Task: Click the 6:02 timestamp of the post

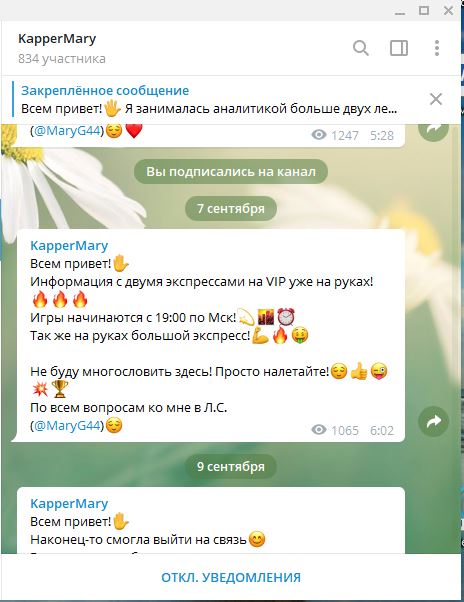Action: [x=381, y=430]
